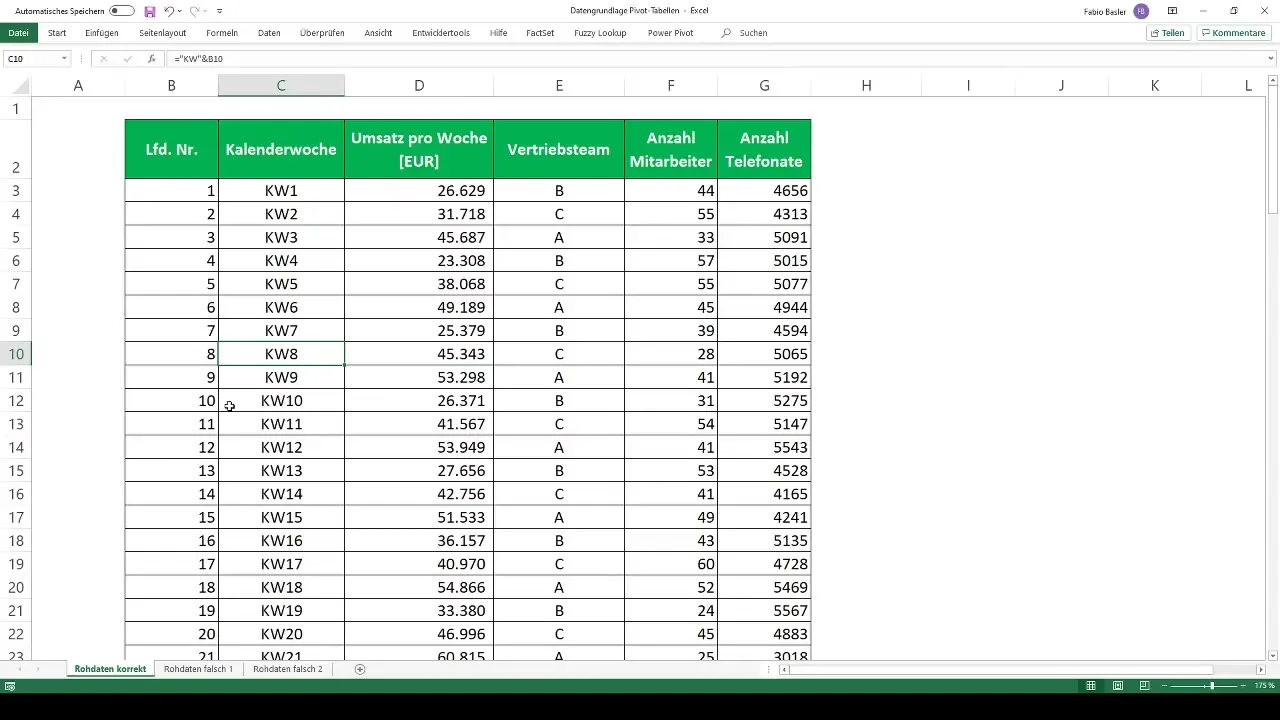Open the Rohdaten korrekt sheet tab
The width and height of the screenshot is (1280, 720).
110,669
